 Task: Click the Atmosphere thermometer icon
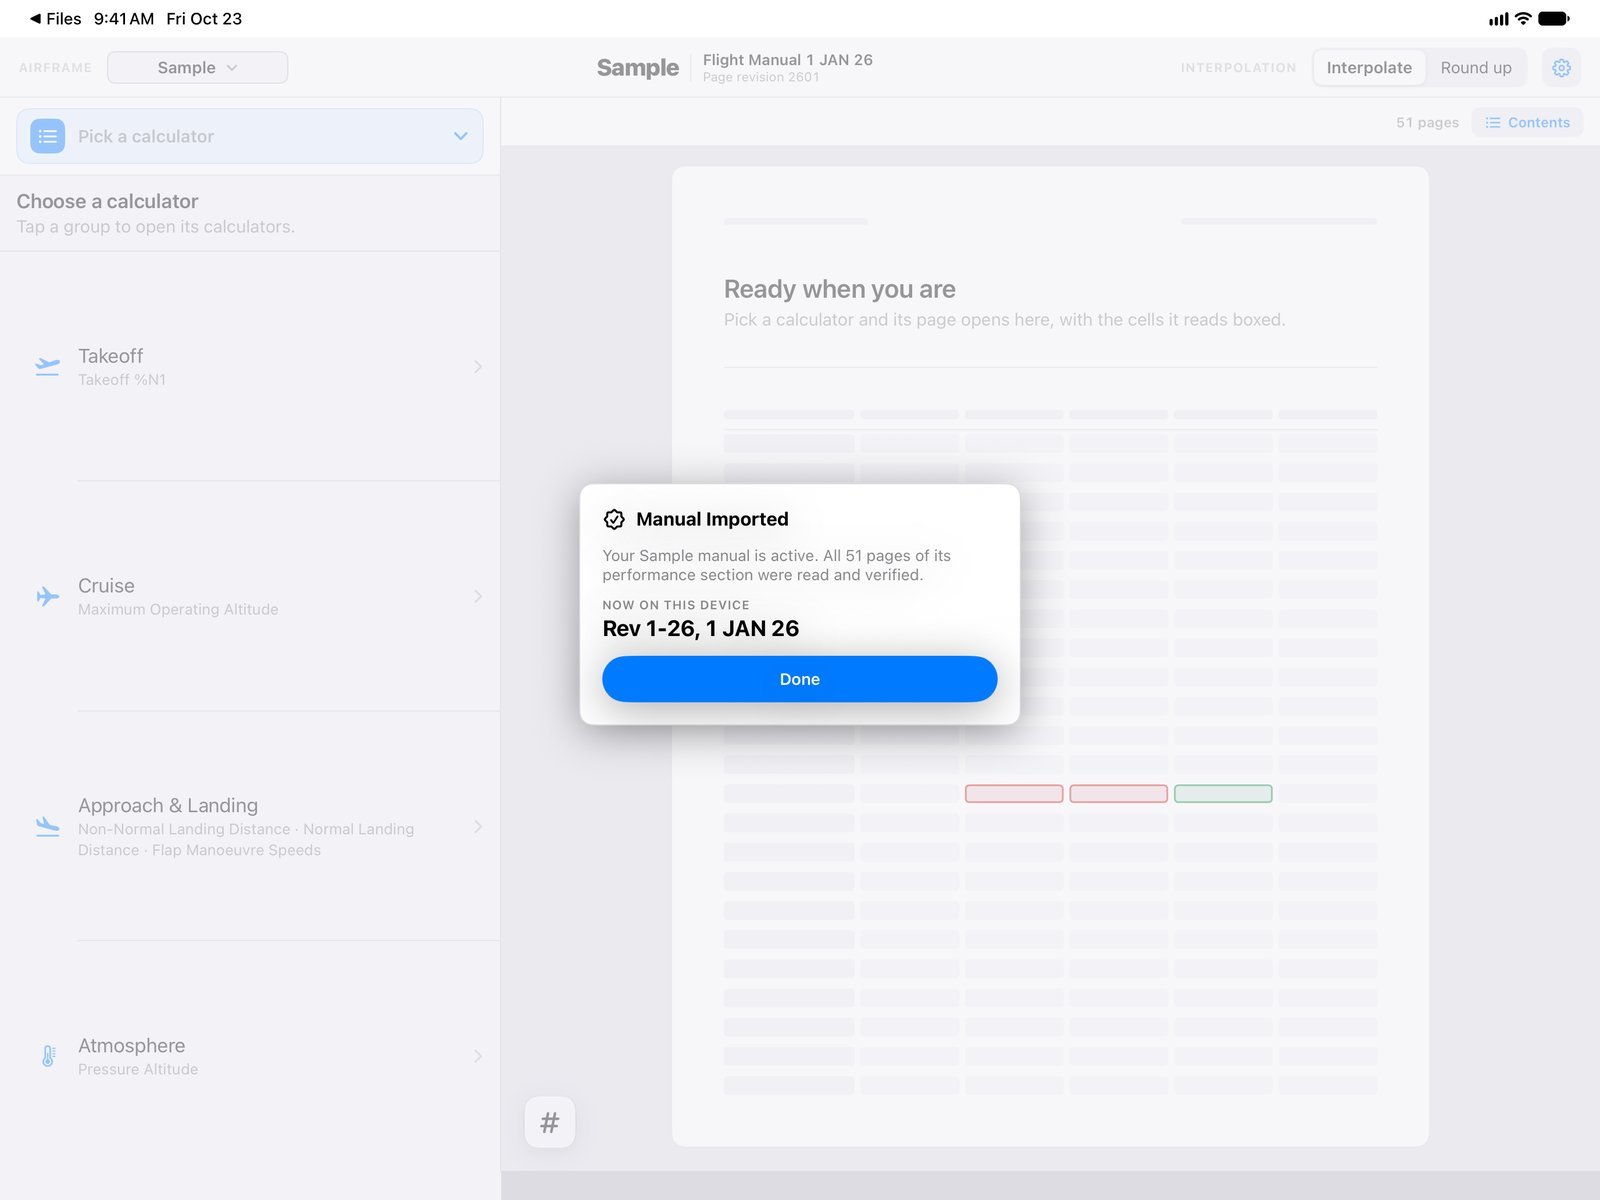pos(48,1056)
